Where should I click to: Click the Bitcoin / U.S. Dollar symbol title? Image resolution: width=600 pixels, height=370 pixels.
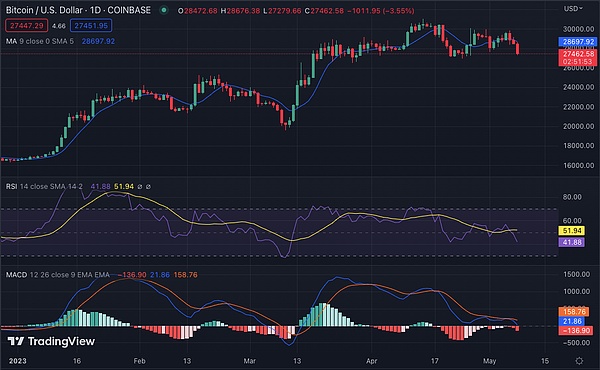pos(78,10)
